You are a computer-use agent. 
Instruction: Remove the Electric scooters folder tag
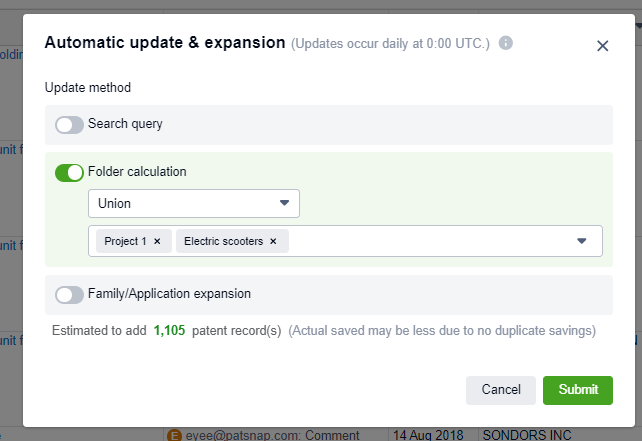[x=273, y=241]
